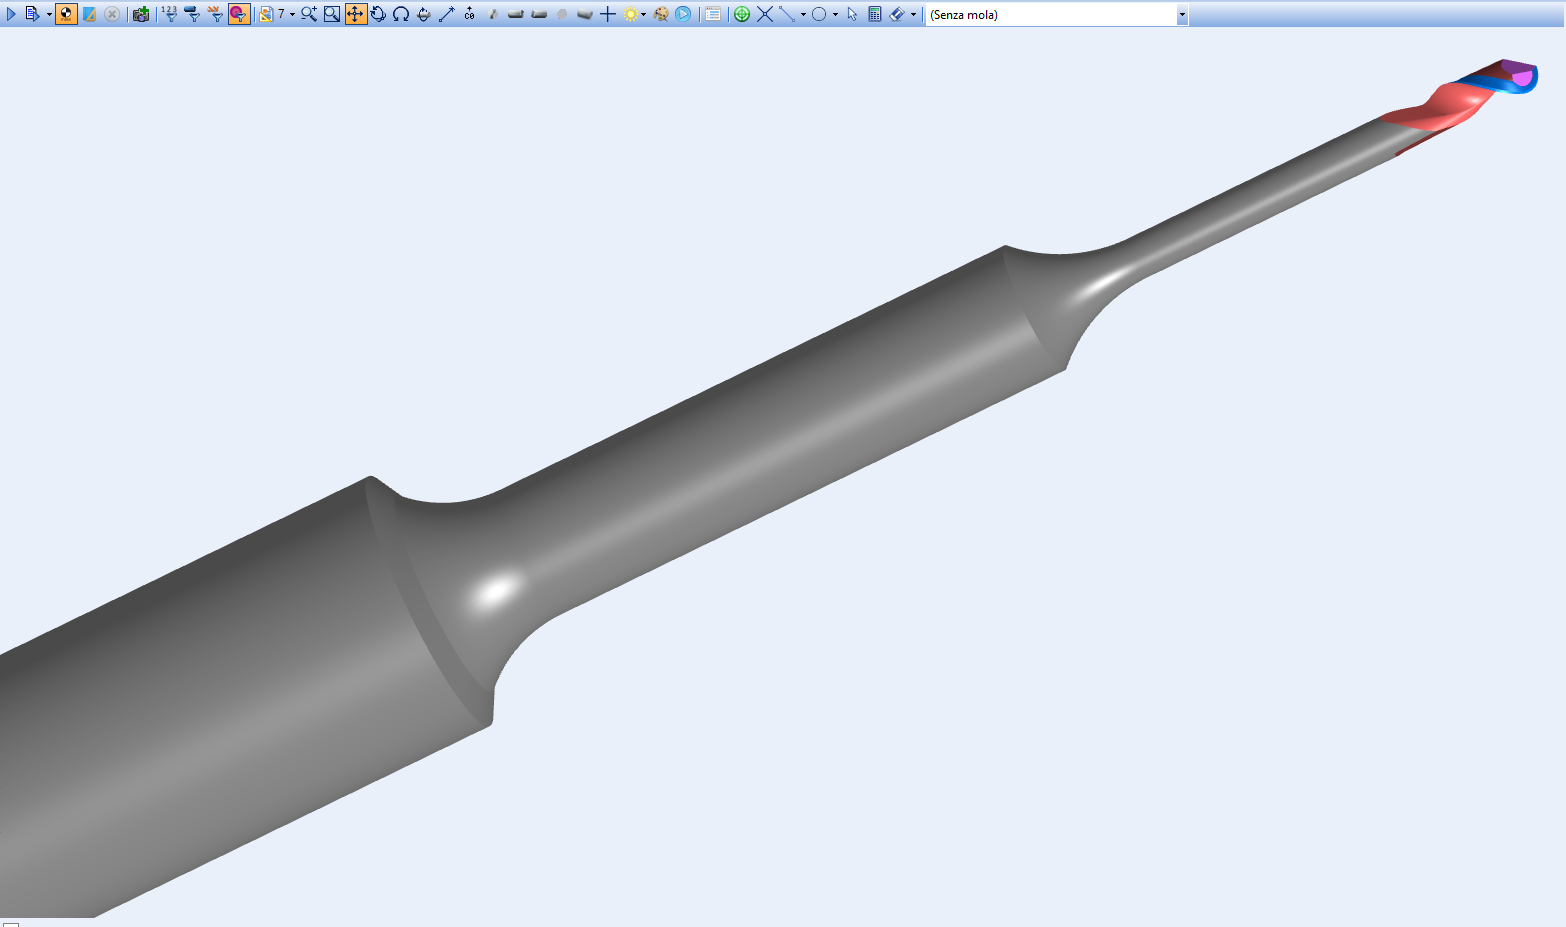Image resolution: width=1566 pixels, height=927 pixels.
Task: Click the arrow pointer selection tool
Action: (x=852, y=14)
